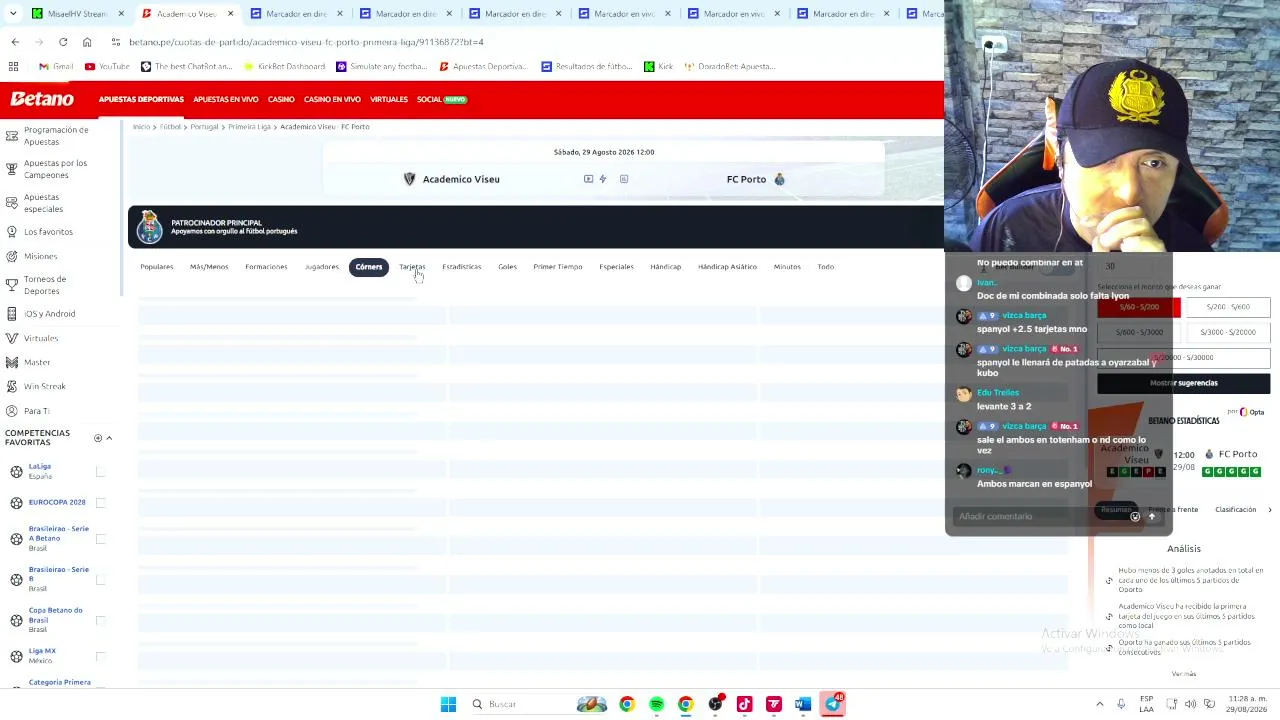Open the Virtuales menu item
This screenshot has height=720, width=1280.
click(x=389, y=99)
